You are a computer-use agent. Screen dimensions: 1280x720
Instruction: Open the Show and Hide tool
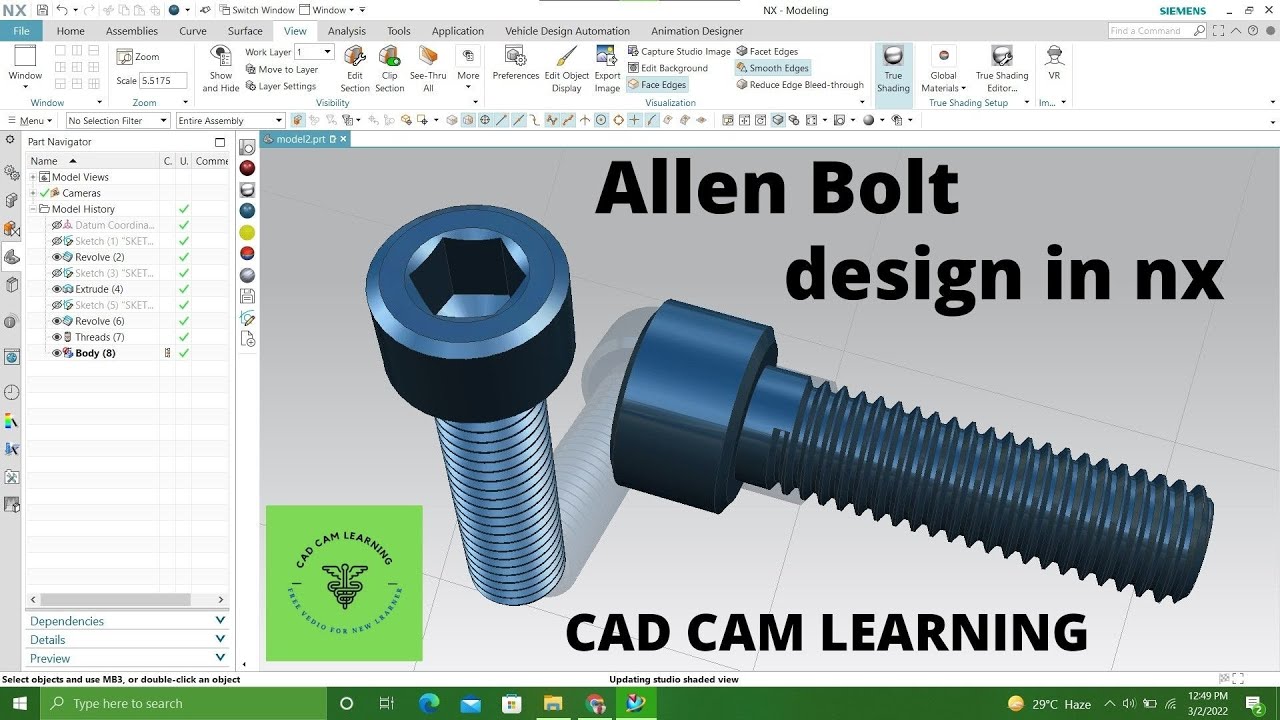[x=221, y=68]
